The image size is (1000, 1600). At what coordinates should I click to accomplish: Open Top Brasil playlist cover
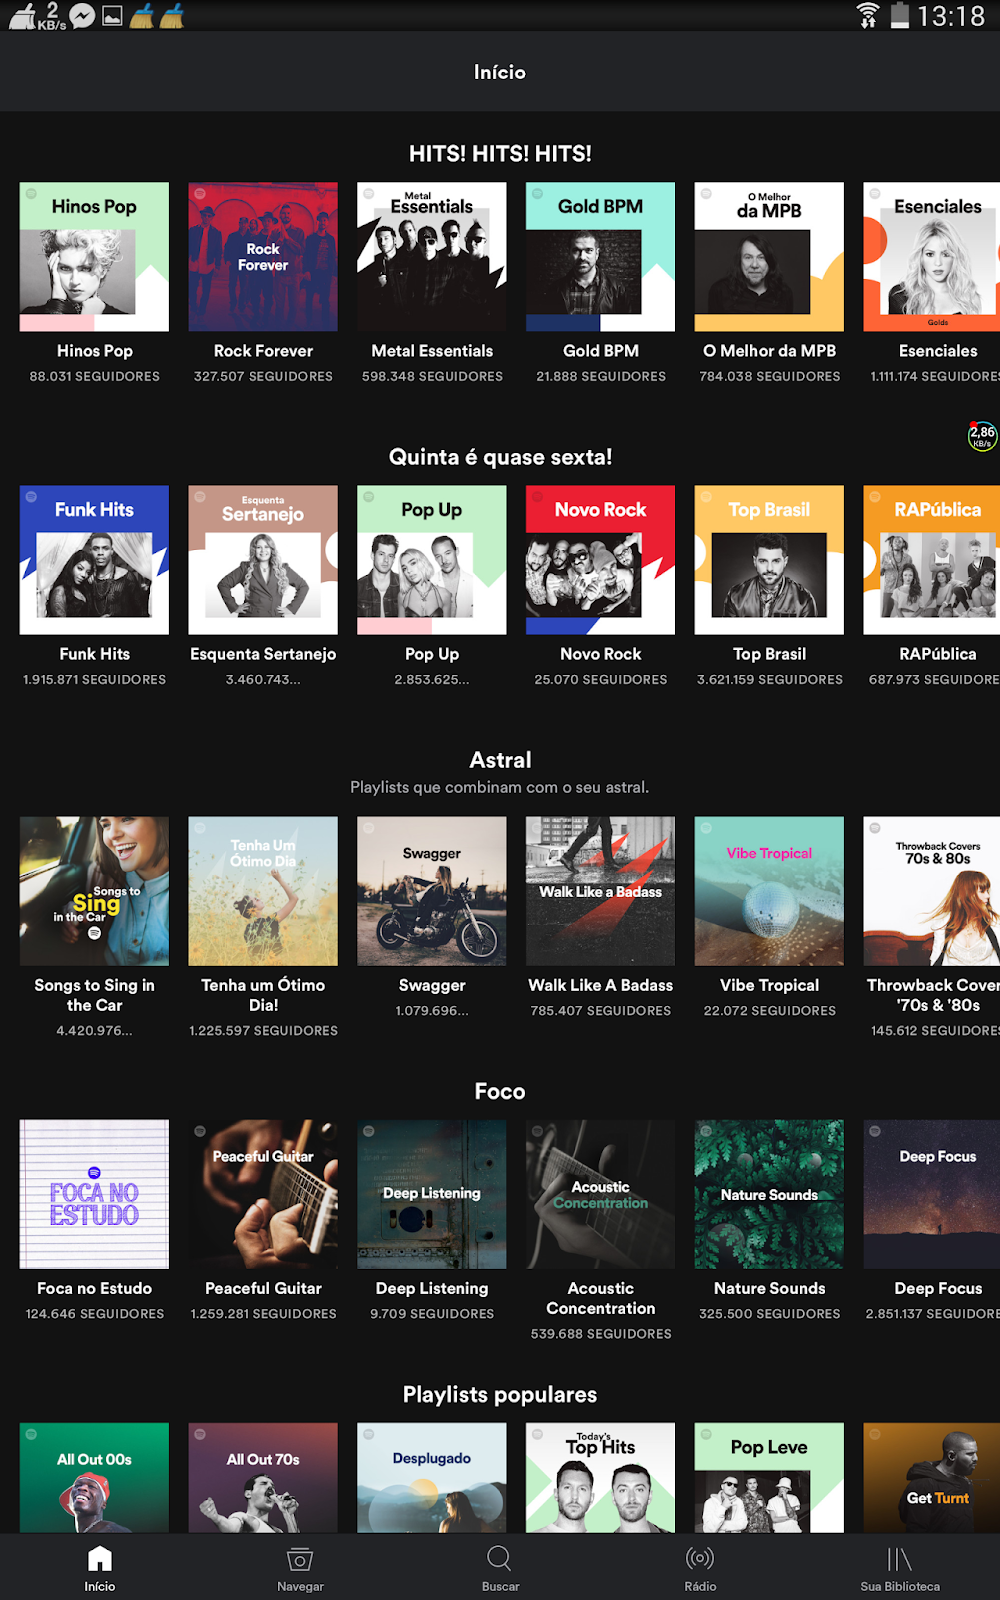pos(770,560)
